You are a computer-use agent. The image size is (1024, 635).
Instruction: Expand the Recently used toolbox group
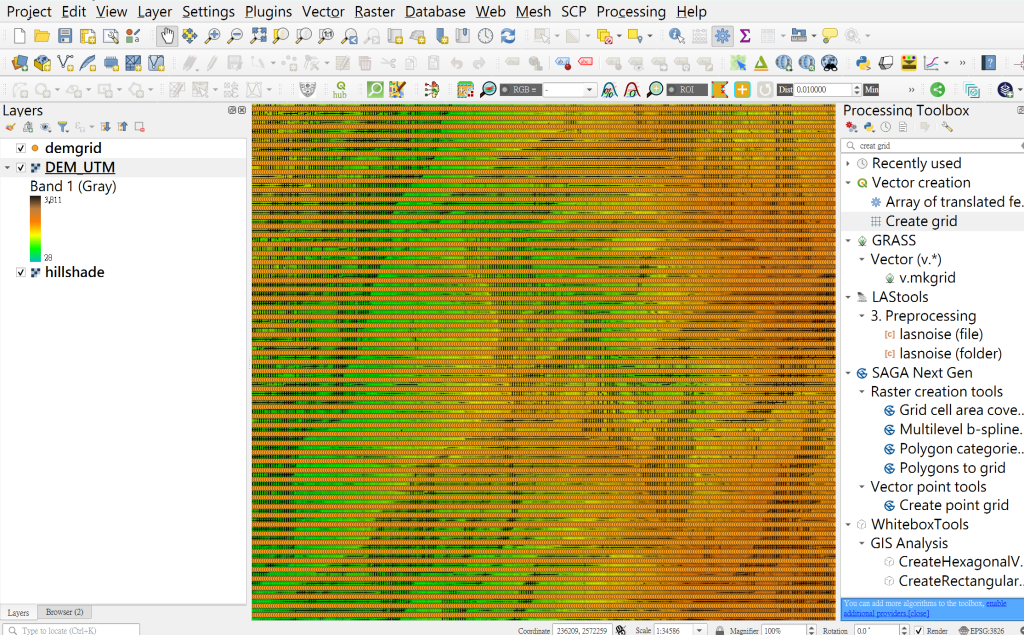[x=848, y=163]
